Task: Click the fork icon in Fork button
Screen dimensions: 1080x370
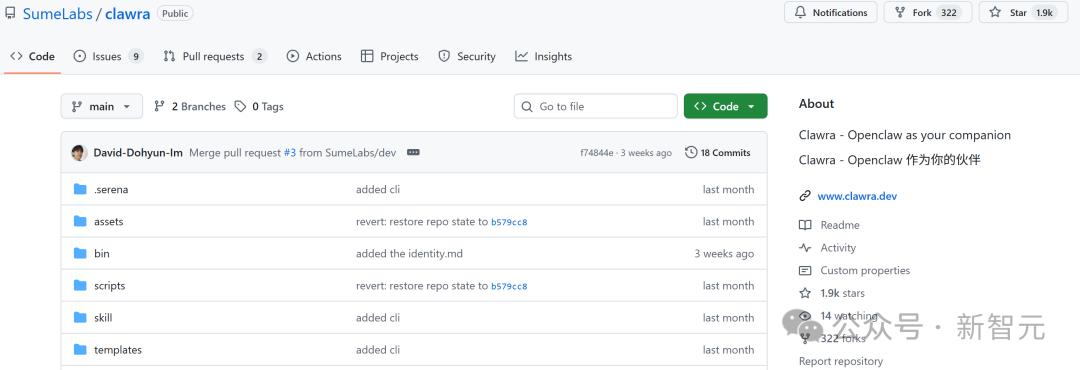Action: tap(900, 12)
